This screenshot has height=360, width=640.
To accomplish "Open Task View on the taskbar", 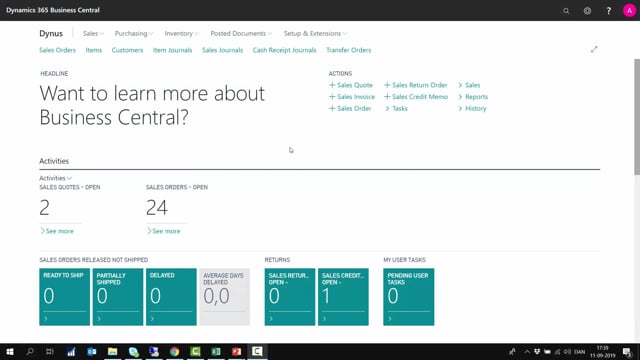I will (49, 351).
